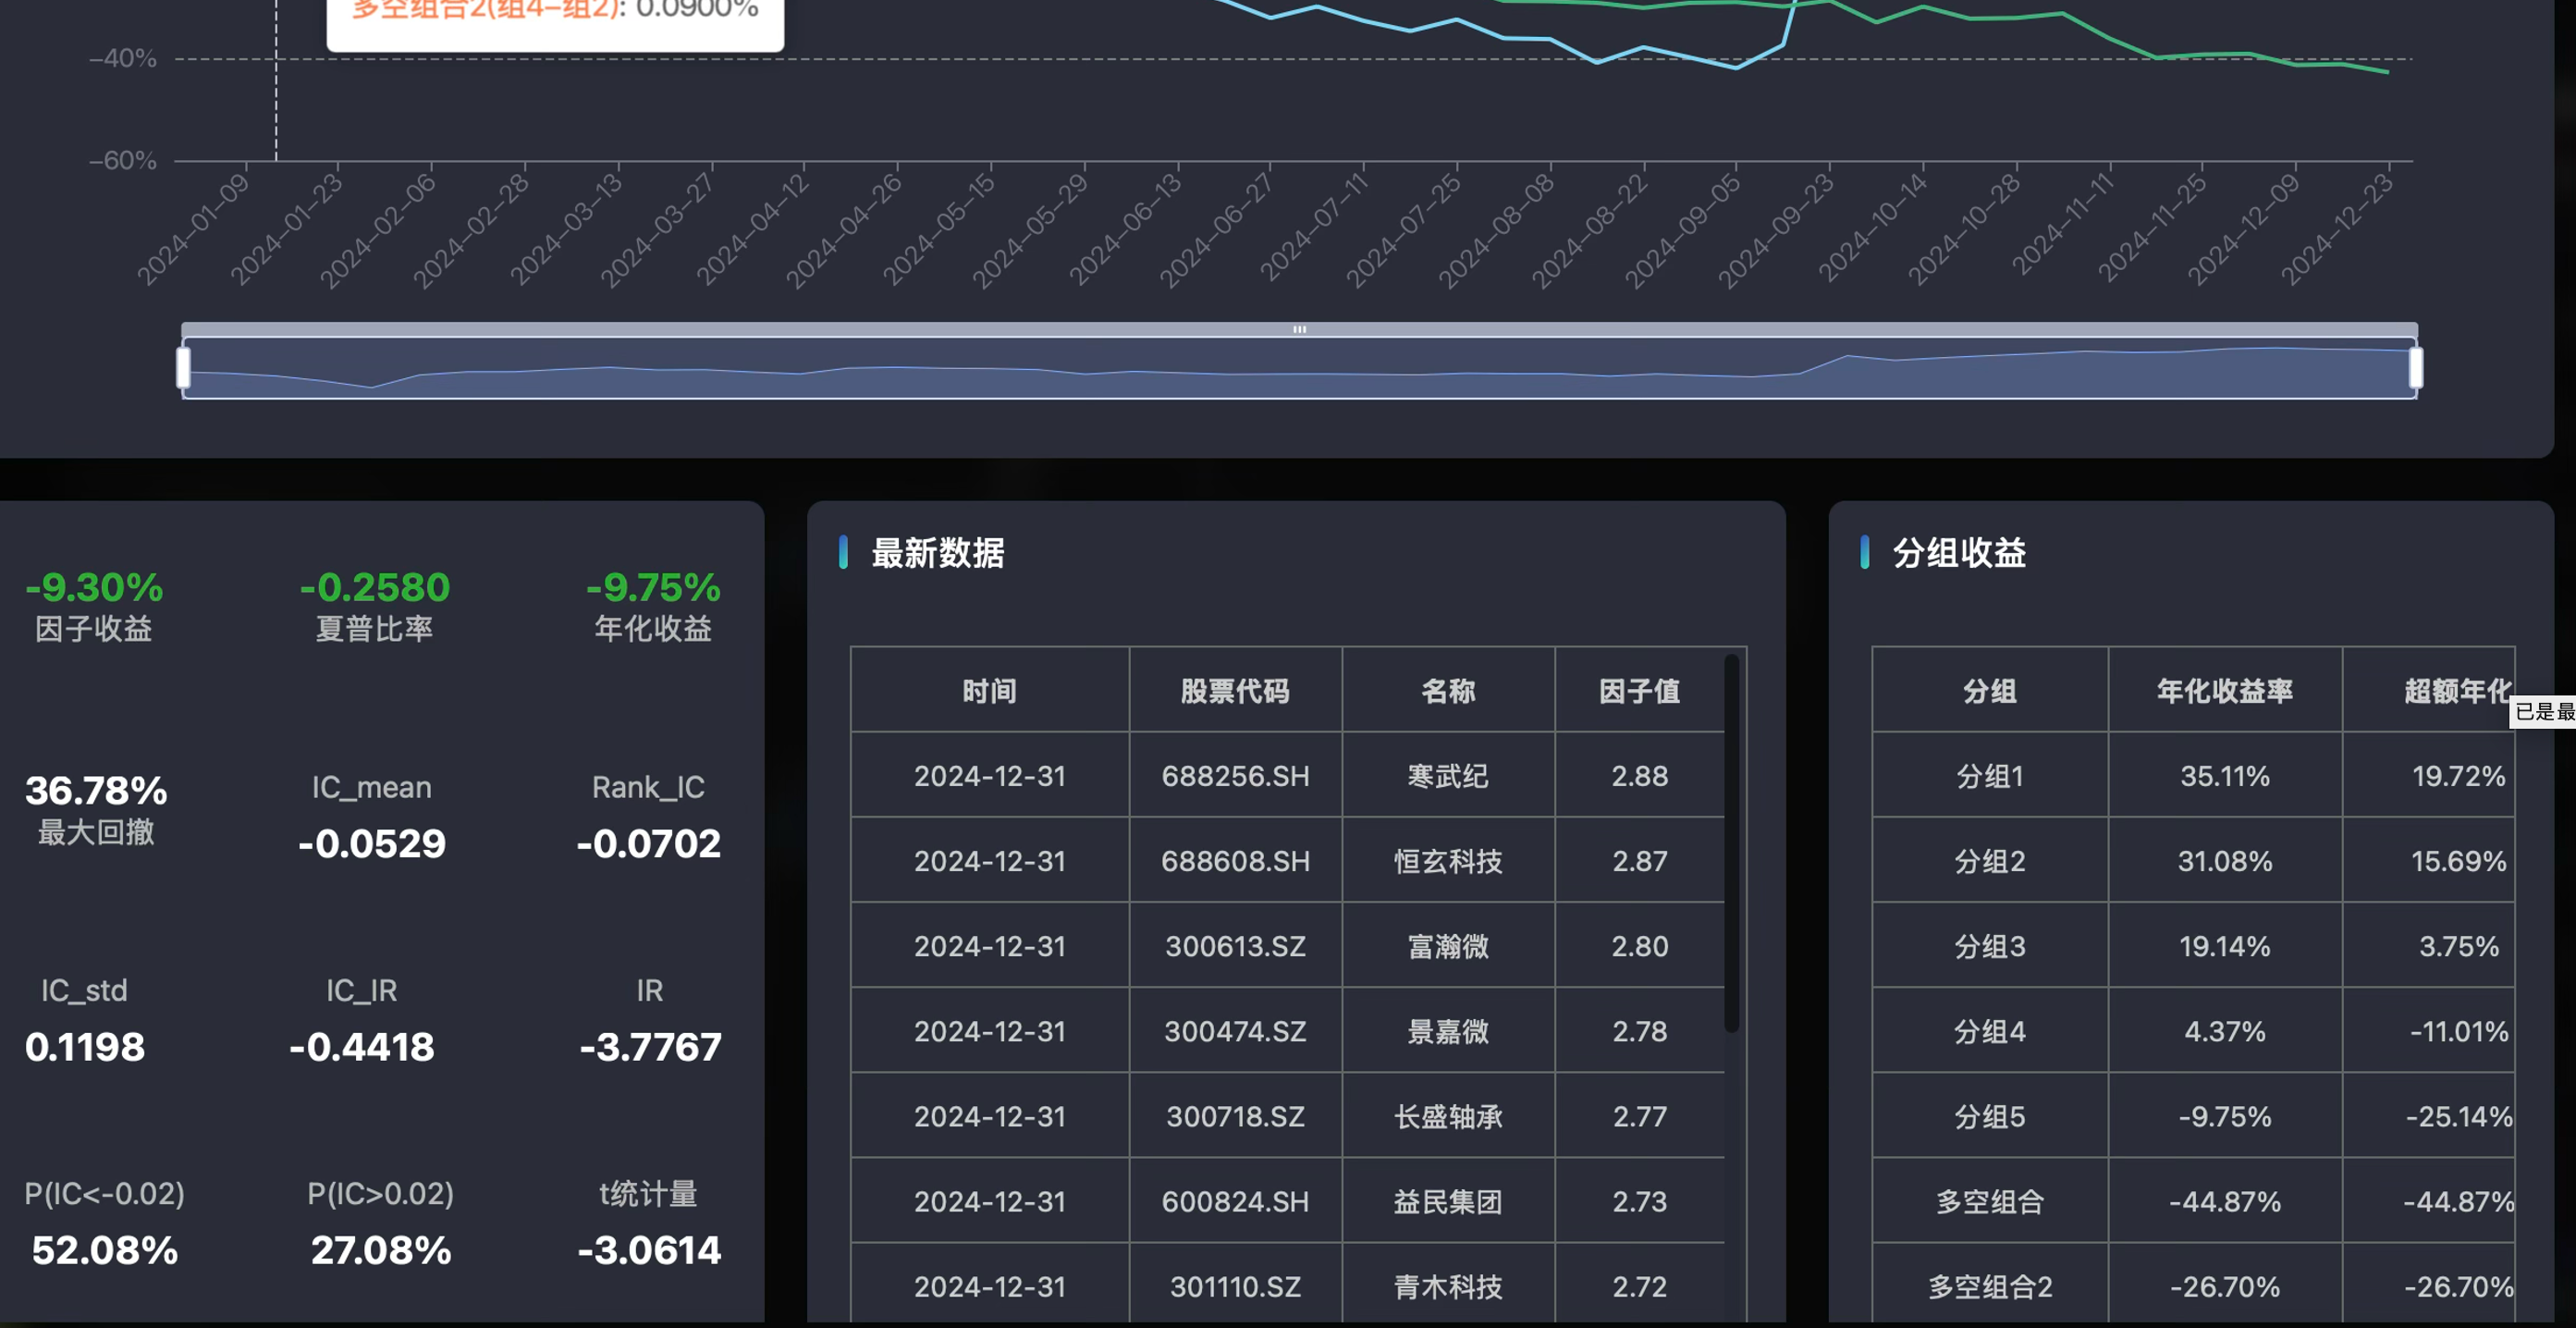Screen dimensions: 2576x1328
Task: Click annualized return 31.08%
Action: 2224,861
